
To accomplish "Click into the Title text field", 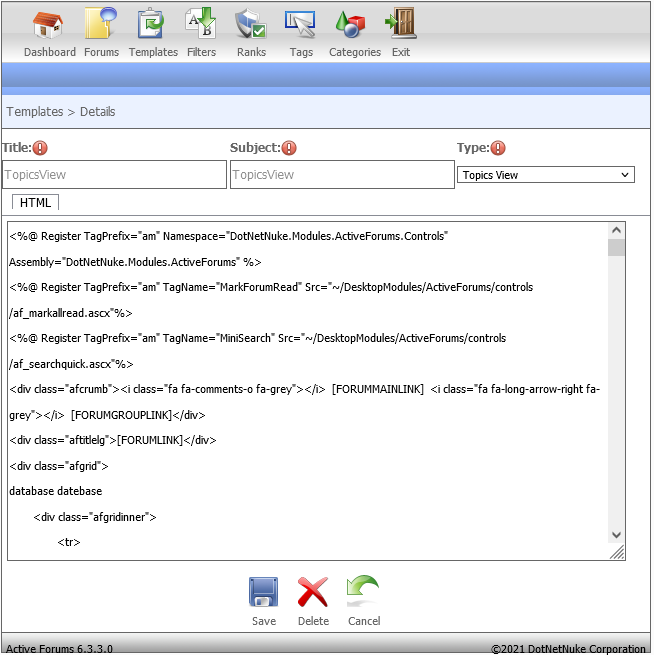I will point(114,175).
